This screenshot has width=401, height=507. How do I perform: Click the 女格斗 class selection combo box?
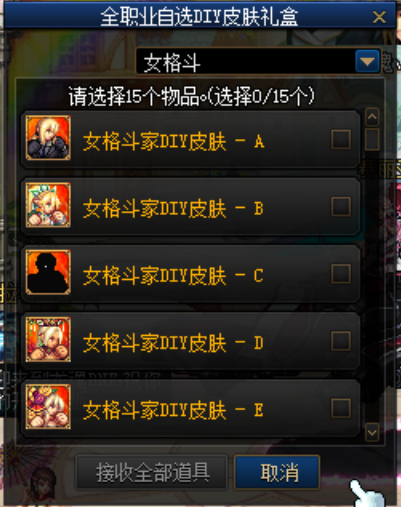pyautogui.click(x=258, y=61)
